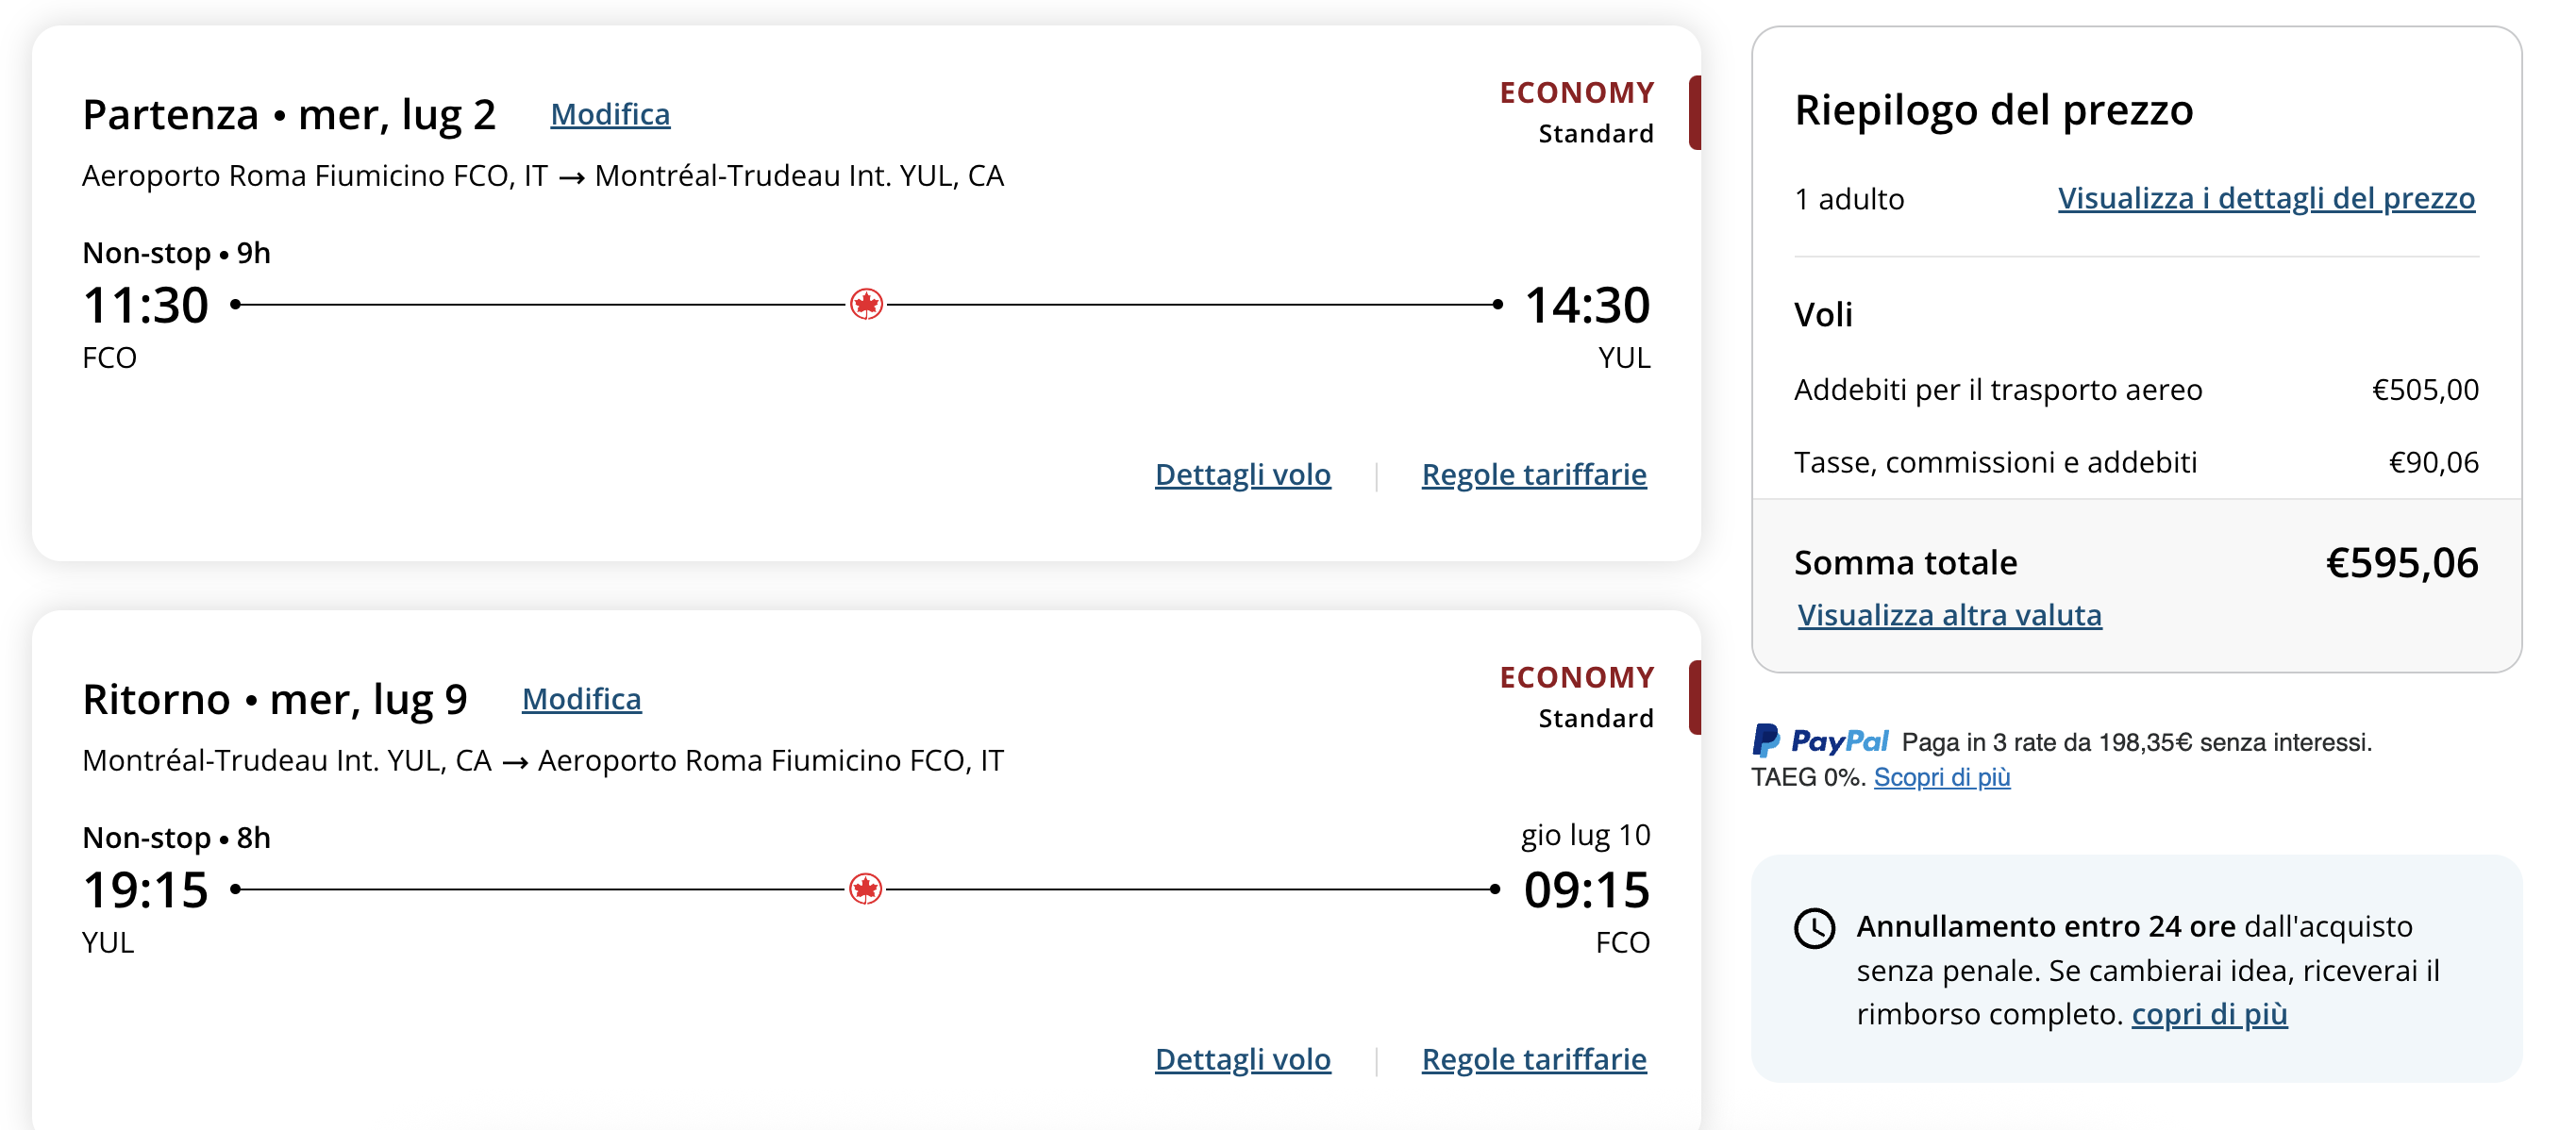Image resolution: width=2576 pixels, height=1130 pixels.
Task: Open Dettagli volo for the return flight
Action: pos(1242,1059)
